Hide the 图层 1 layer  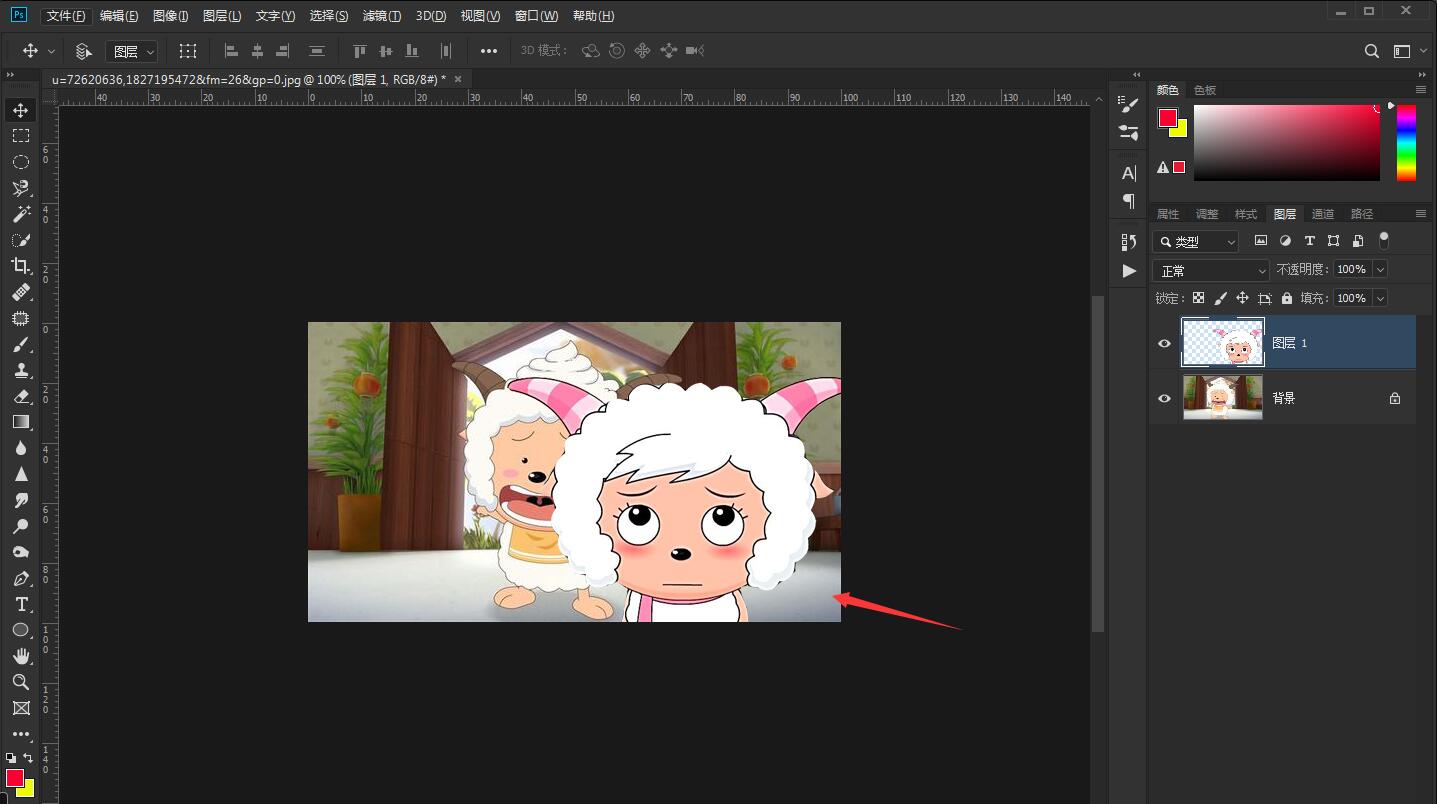pyautogui.click(x=1164, y=343)
